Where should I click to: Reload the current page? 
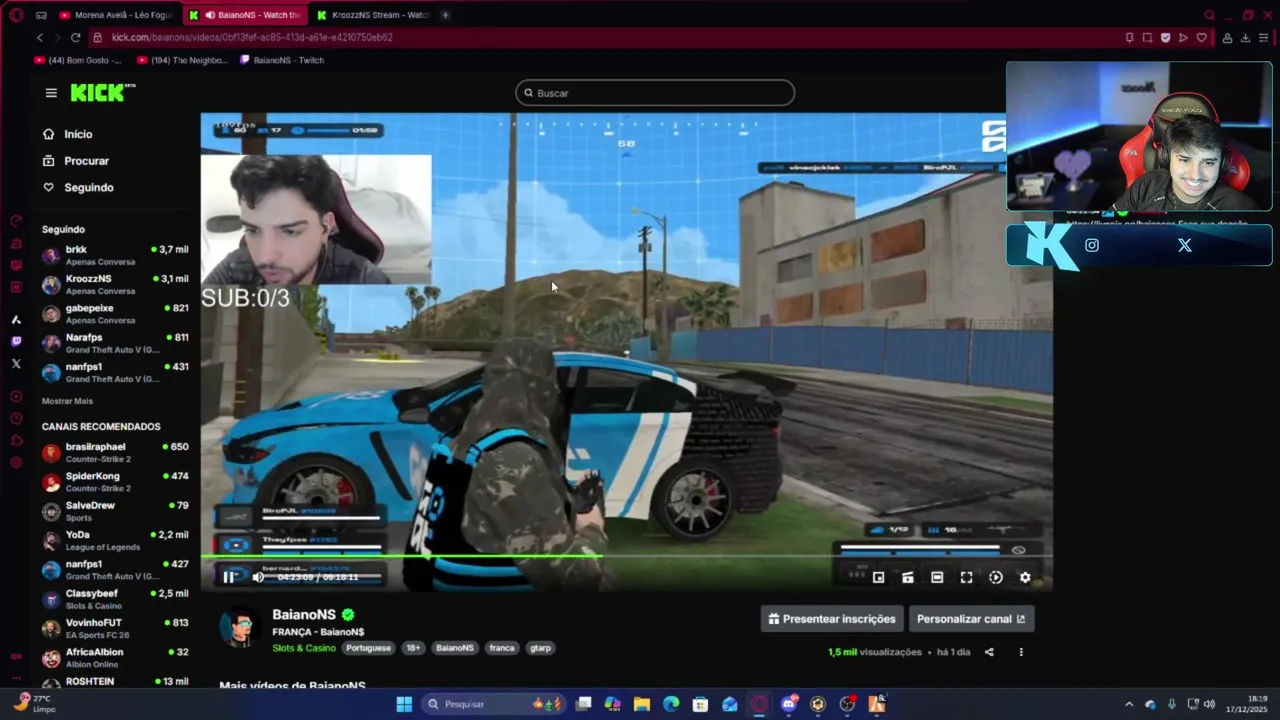(x=75, y=37)
